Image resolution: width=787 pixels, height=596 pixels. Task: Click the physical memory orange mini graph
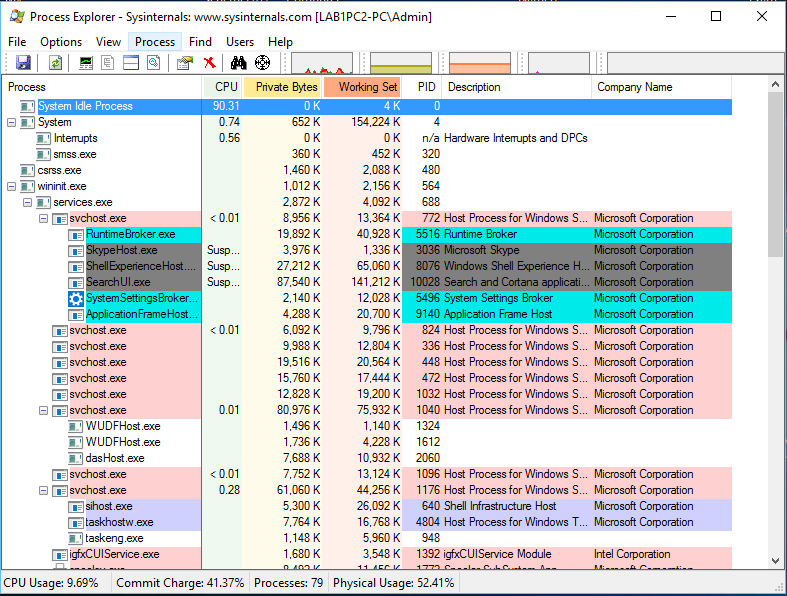click(480, 63)
